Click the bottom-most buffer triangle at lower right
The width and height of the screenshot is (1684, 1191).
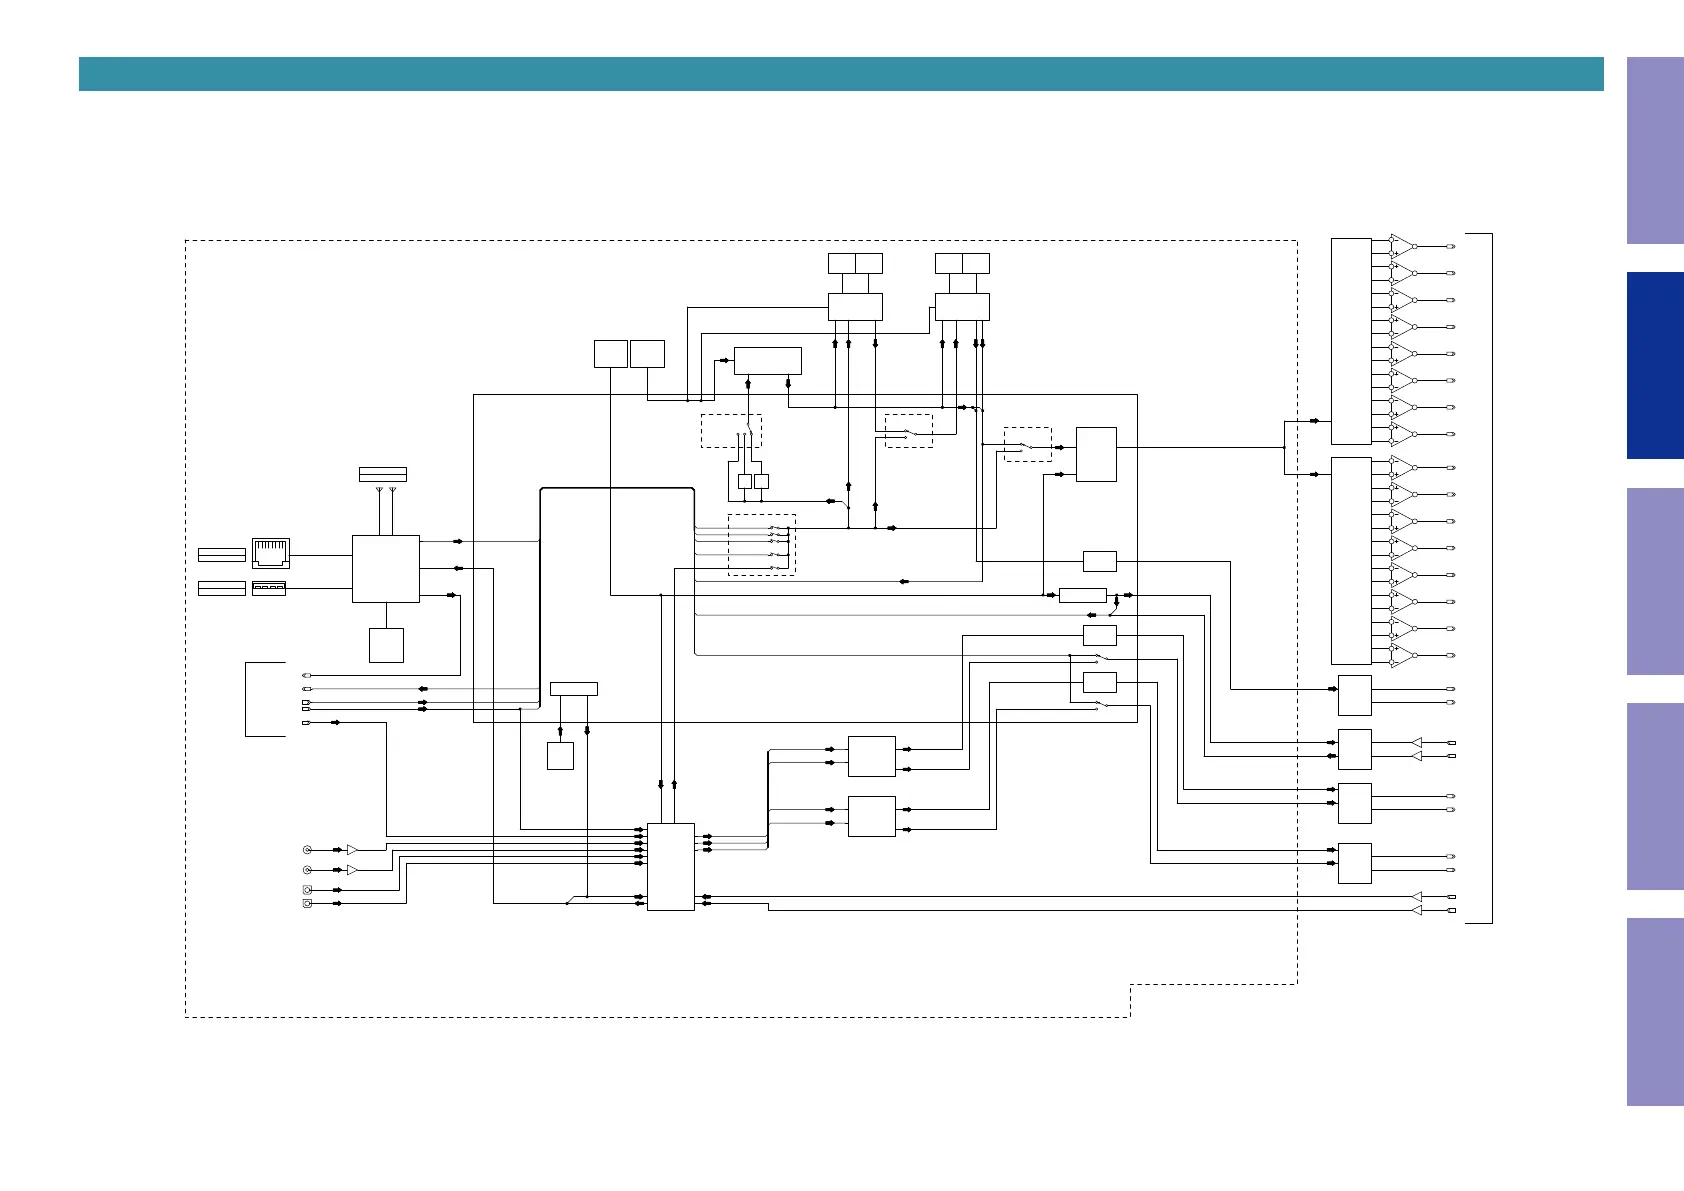click(1416, 911)
